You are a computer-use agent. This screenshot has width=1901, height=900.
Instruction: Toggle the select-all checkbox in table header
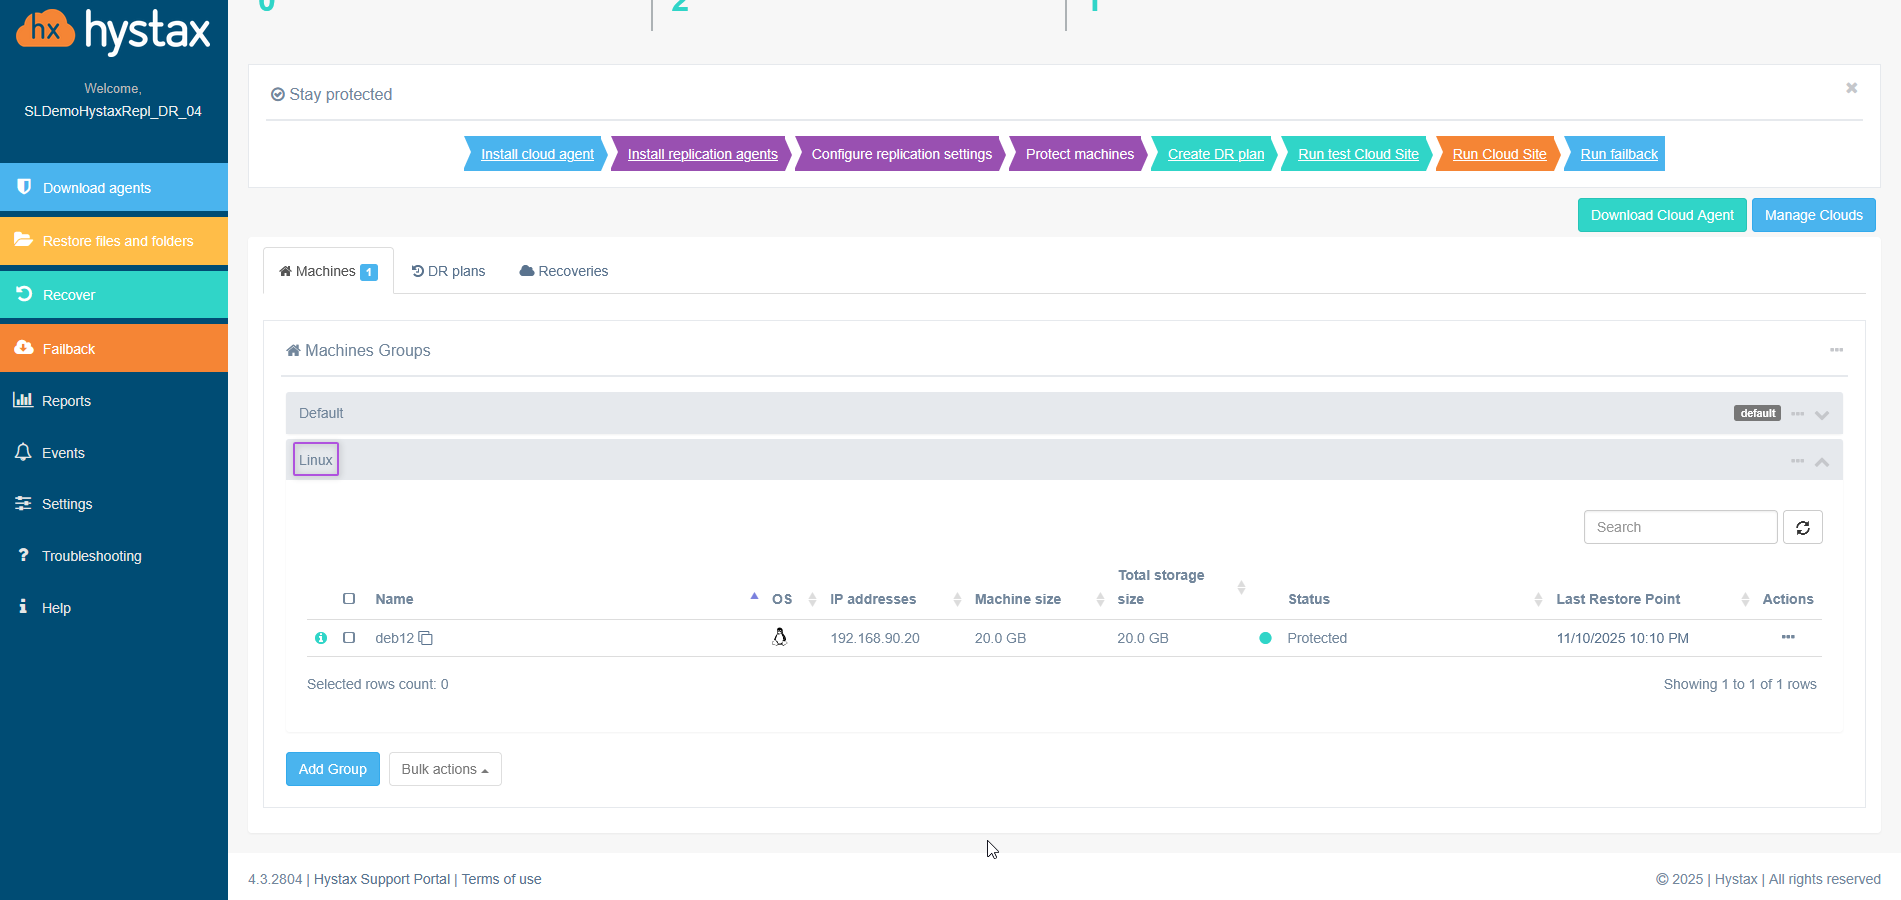pyautogui.click(x=349, y=599)
